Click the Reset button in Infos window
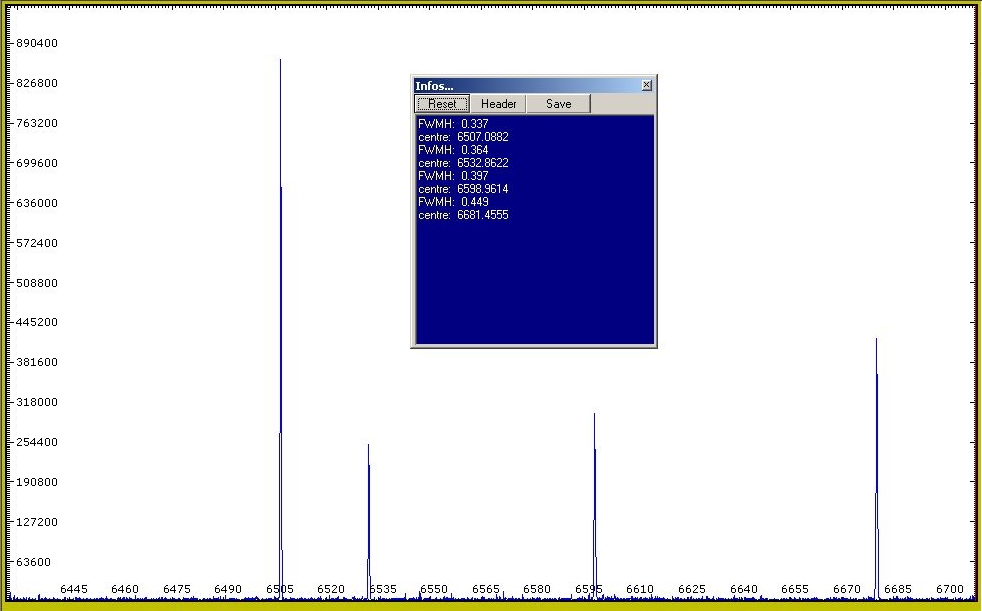The width and height of the screenshot is (982, 611). pos(442,104)
